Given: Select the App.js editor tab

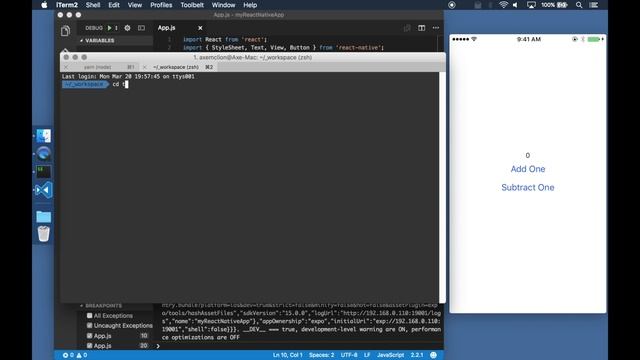Looking at the screenshot, I should pos(167,28).
